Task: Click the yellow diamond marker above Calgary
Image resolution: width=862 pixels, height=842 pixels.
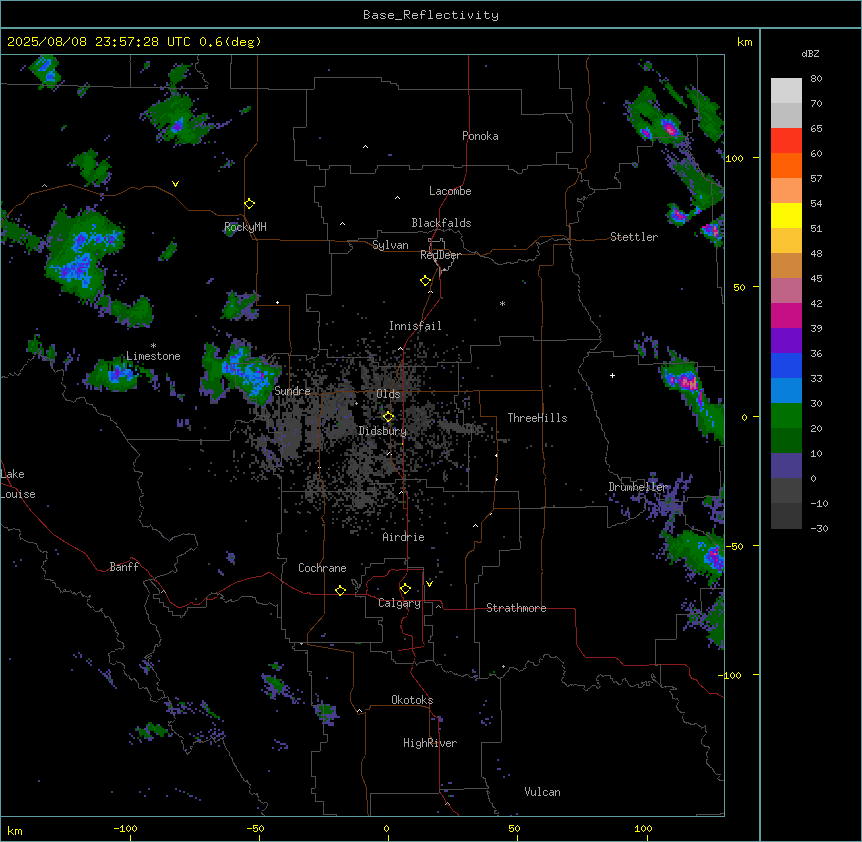Action: point(405,589)
